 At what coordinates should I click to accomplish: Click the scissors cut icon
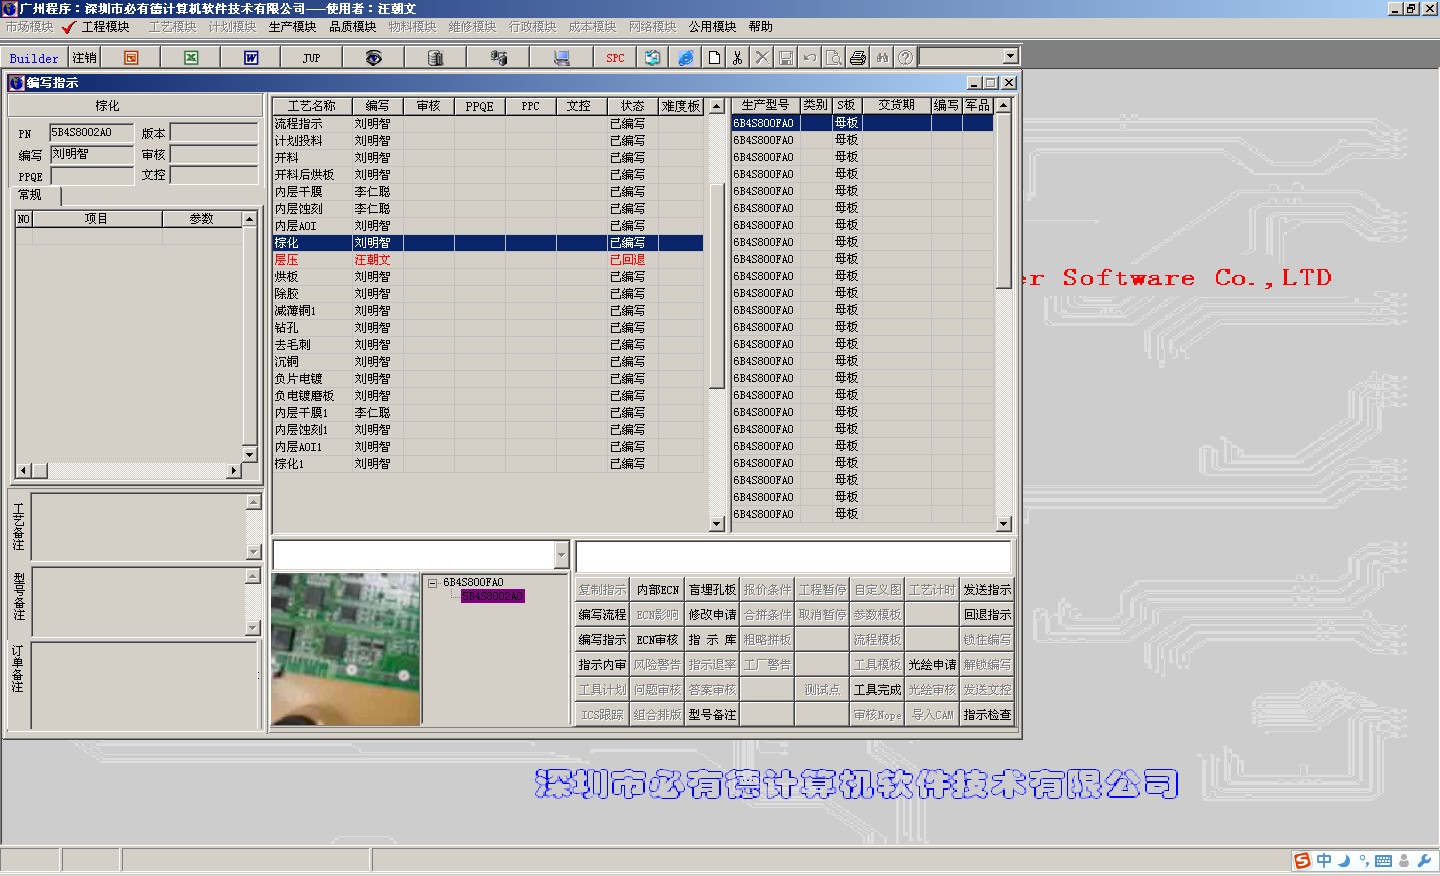[x=738, y=58]
